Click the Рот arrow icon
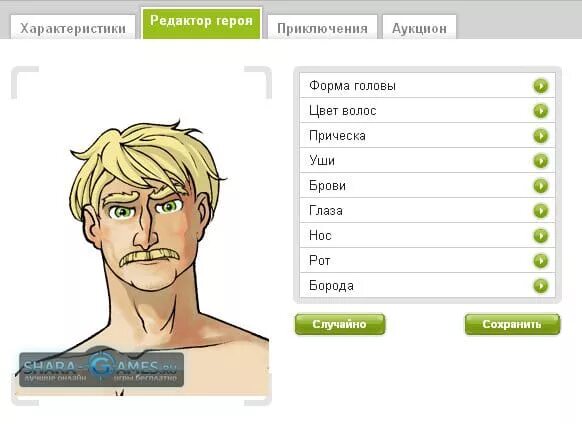The height and width of the screenshot is (424, 582). [x=540, y=261]
